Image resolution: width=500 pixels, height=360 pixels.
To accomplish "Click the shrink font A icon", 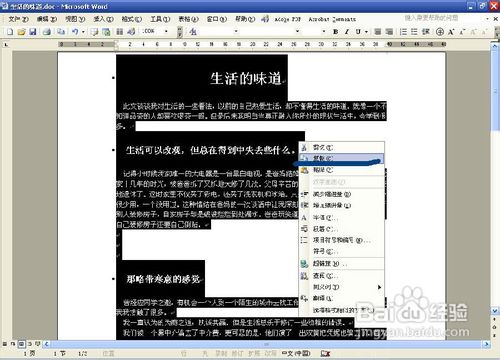I will pyautogui.click(x=462, y=32).
